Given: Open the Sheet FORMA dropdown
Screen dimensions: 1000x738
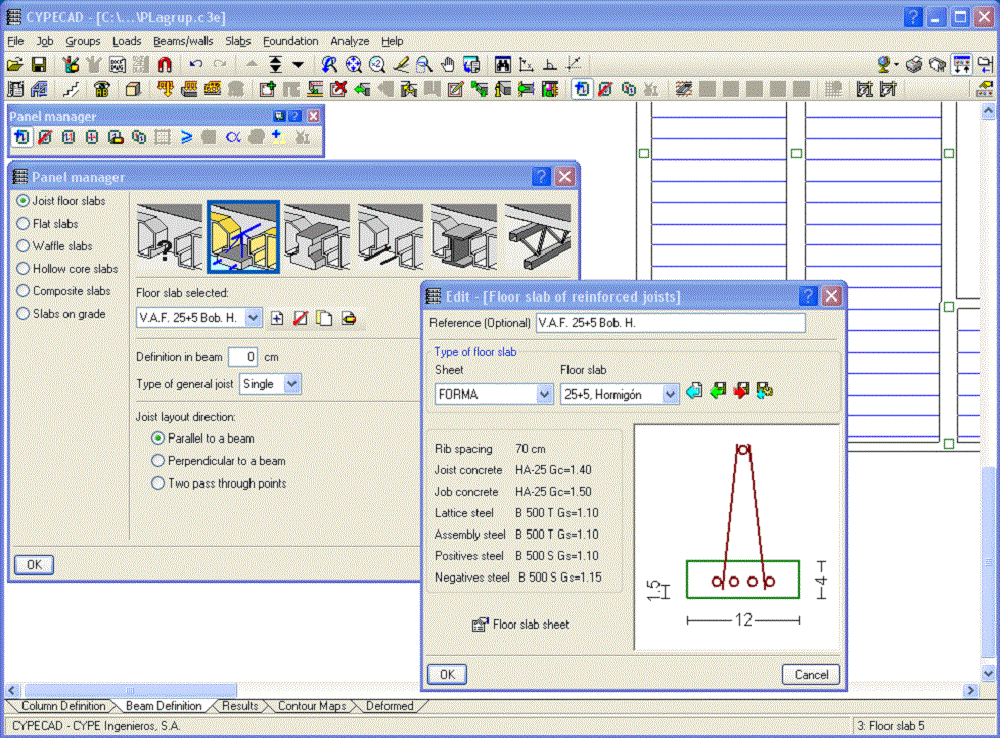Looking at the screenshot, I should [x=544, y=395].
